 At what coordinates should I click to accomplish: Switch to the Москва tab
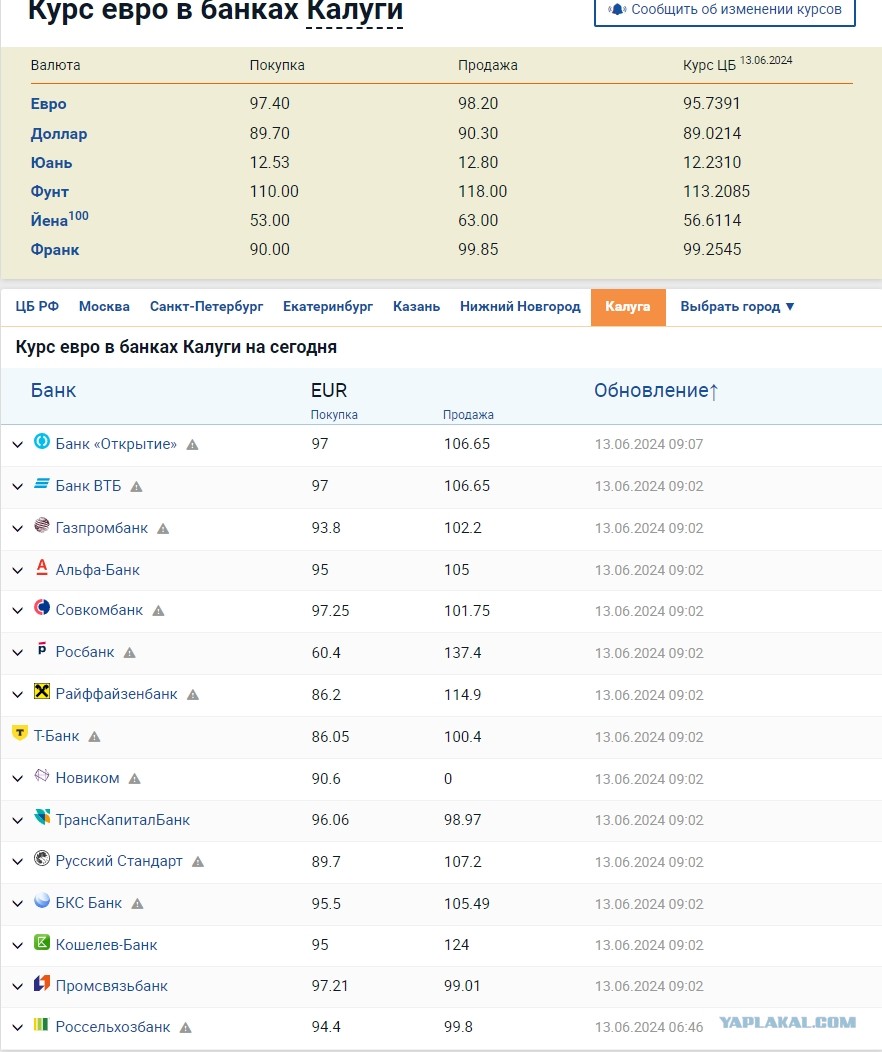(x=104, y=307)
